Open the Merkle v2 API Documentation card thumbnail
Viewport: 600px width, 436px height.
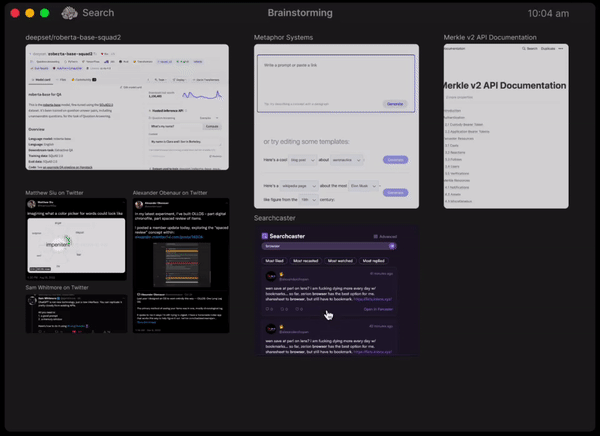click(506, 126)
